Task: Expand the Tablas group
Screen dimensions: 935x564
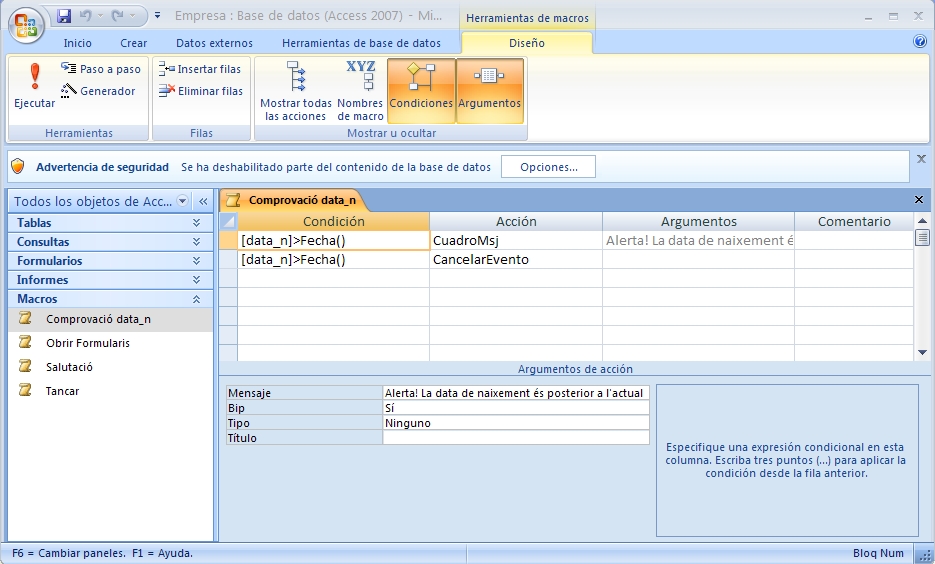Action: point(196,223)
